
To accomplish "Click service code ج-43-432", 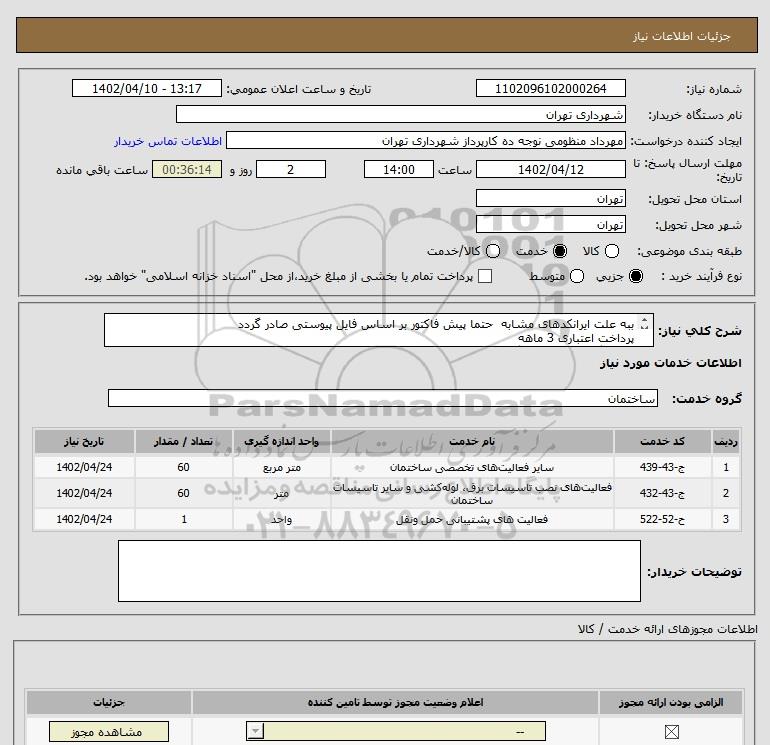I will (x=662, y=493).
